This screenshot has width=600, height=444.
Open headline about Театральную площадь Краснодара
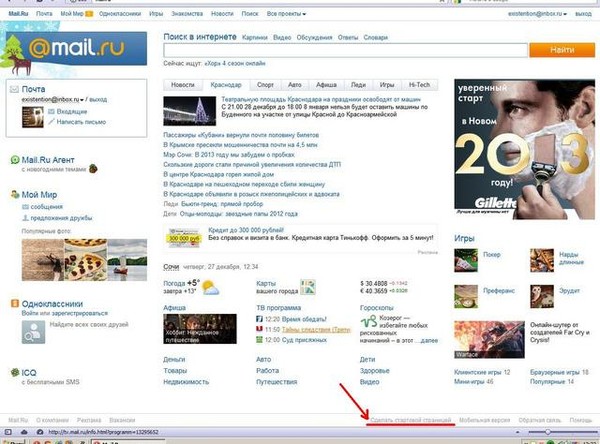[321, 100]
